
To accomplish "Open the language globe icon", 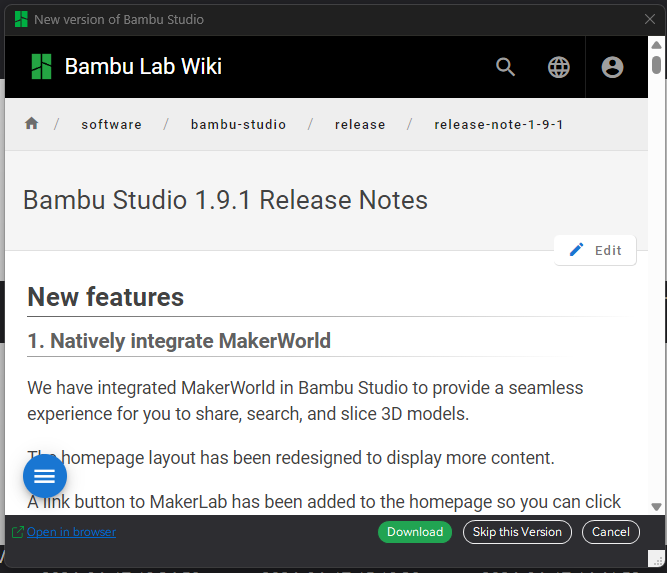I will [x=558, y=67].
